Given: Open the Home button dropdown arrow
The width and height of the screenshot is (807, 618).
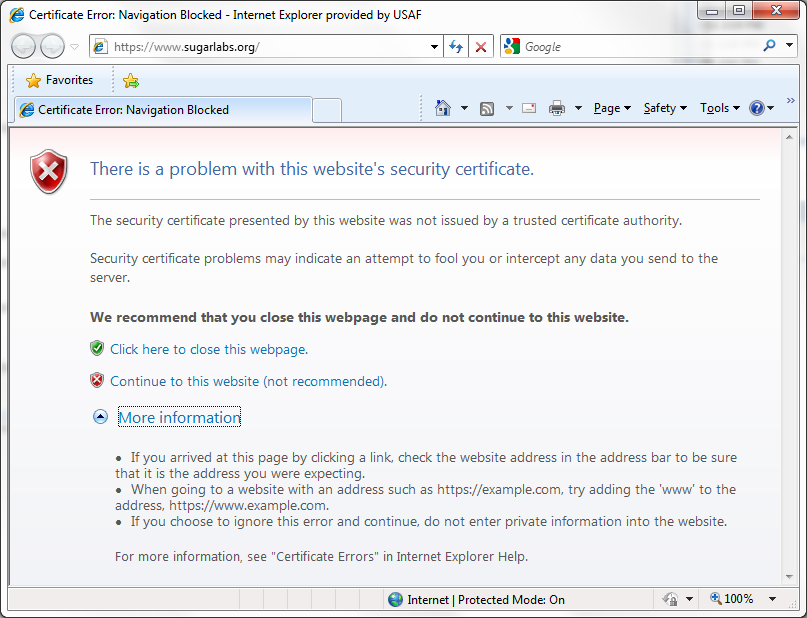Looking at the screenshot, I should (x=464, y=108).
